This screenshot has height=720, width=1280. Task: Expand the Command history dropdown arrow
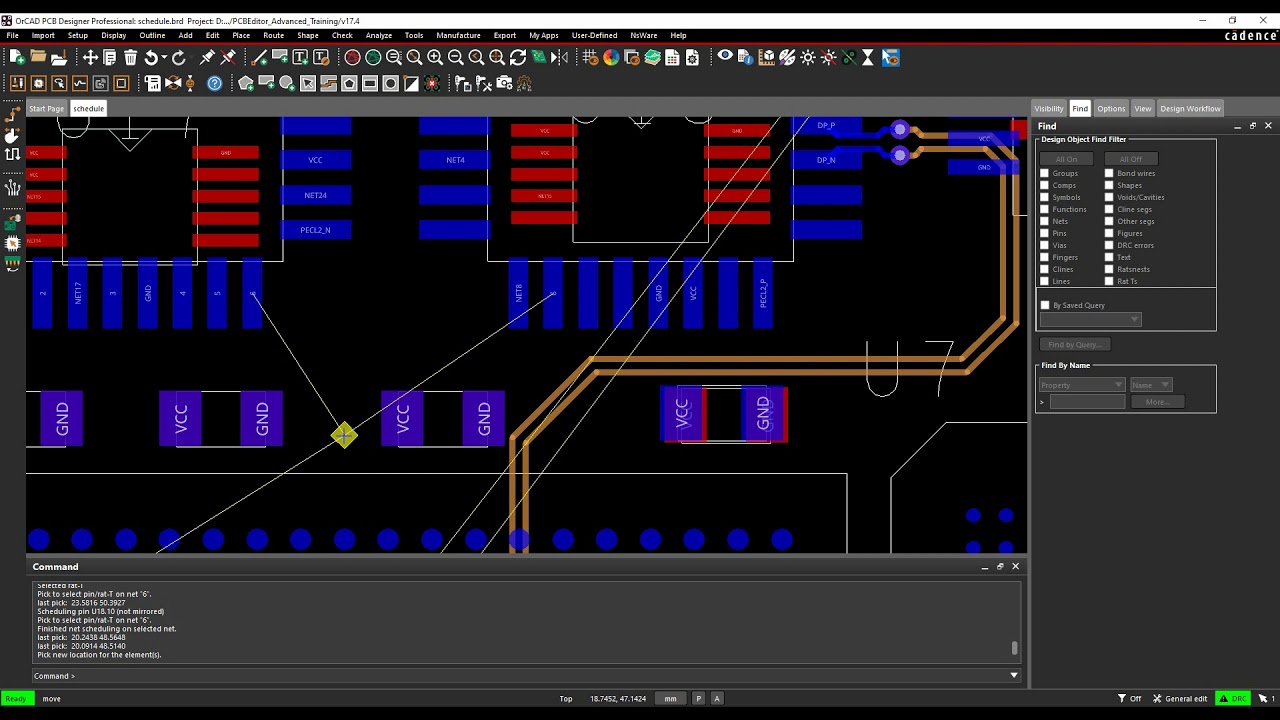(x=1013, y=675)
